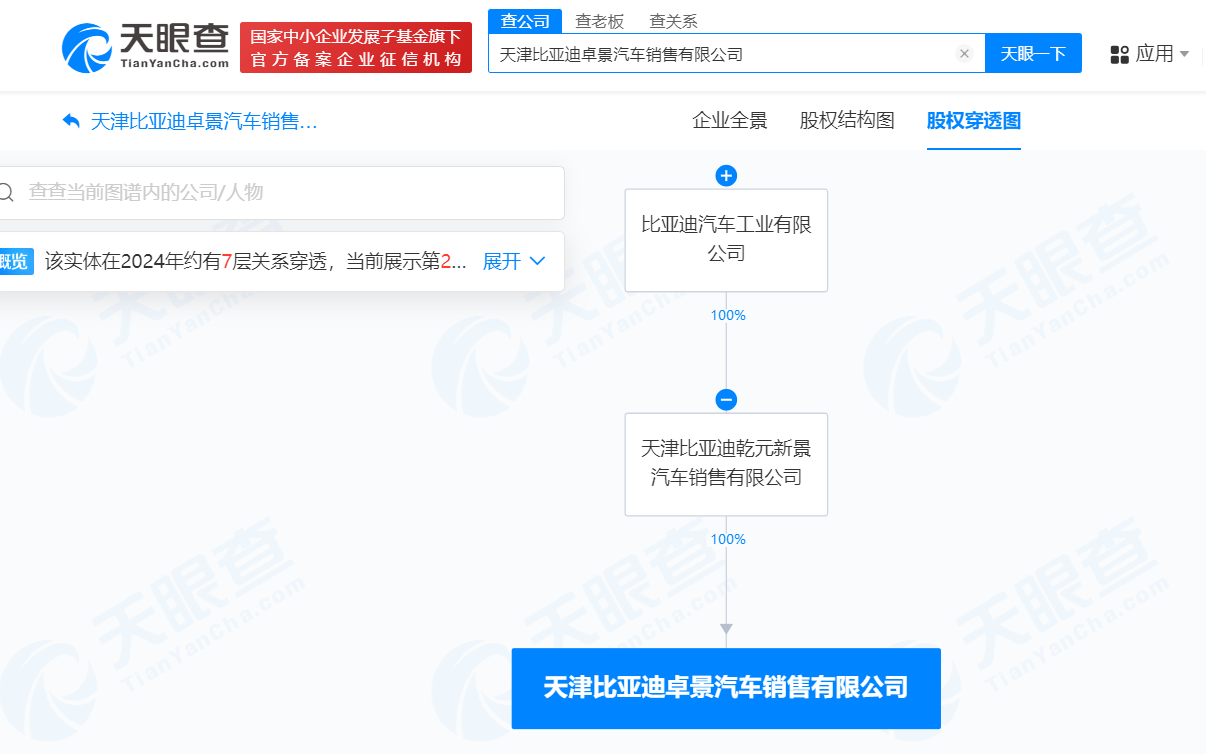
Task: Click the 国家中小企业发展子基金旗下 red banner
Action: (x=355, y=47)
